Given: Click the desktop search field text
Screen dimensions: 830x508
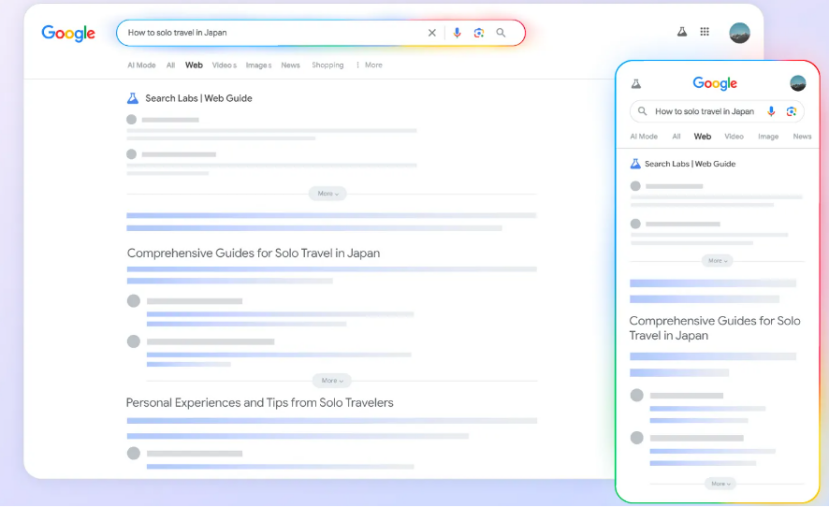Looking at the screenshot, I should (177, 33).
